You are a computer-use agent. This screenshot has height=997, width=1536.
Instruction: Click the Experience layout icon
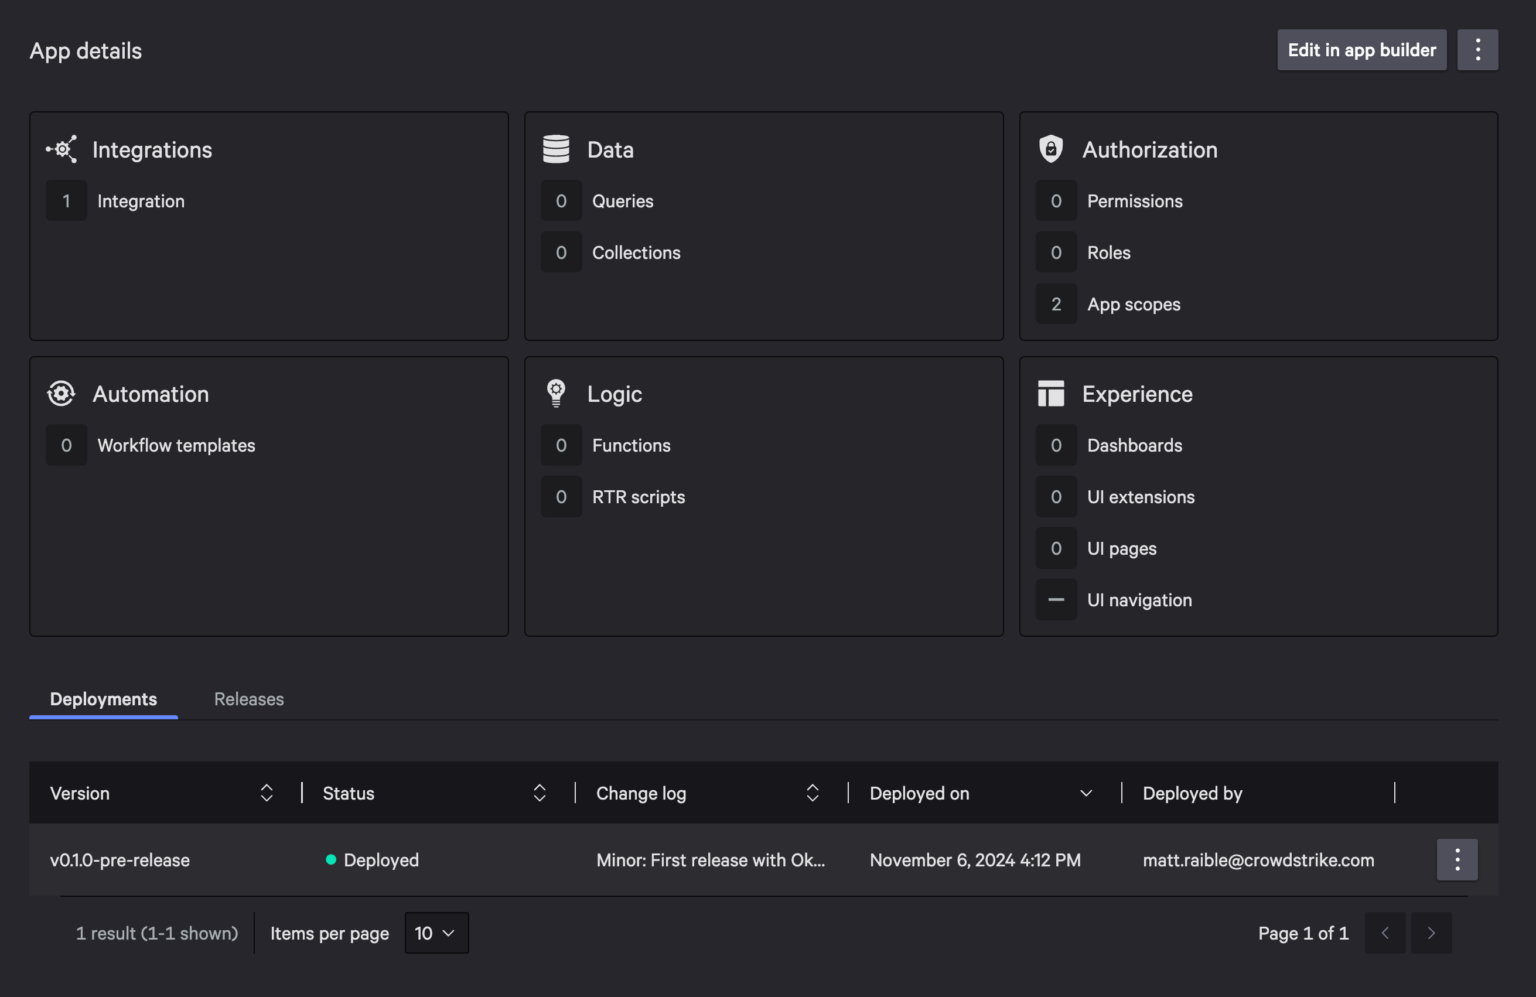pos(1051,393)
